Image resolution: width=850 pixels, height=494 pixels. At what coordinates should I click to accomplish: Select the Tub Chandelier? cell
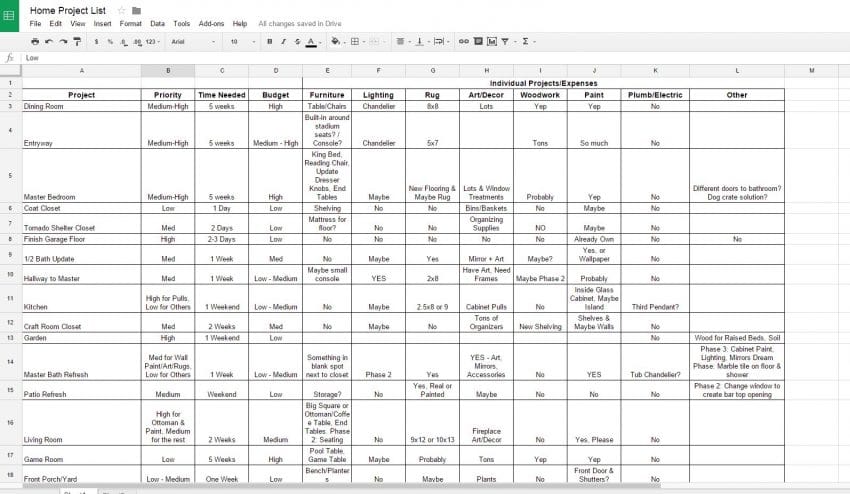pos(655,362)
